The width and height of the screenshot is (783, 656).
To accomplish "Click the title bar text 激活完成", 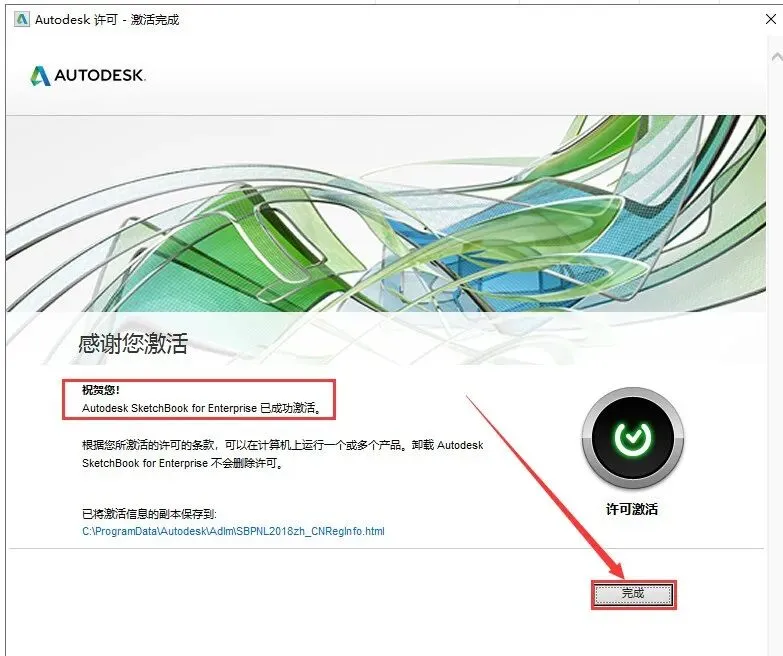I will point(155,19).
